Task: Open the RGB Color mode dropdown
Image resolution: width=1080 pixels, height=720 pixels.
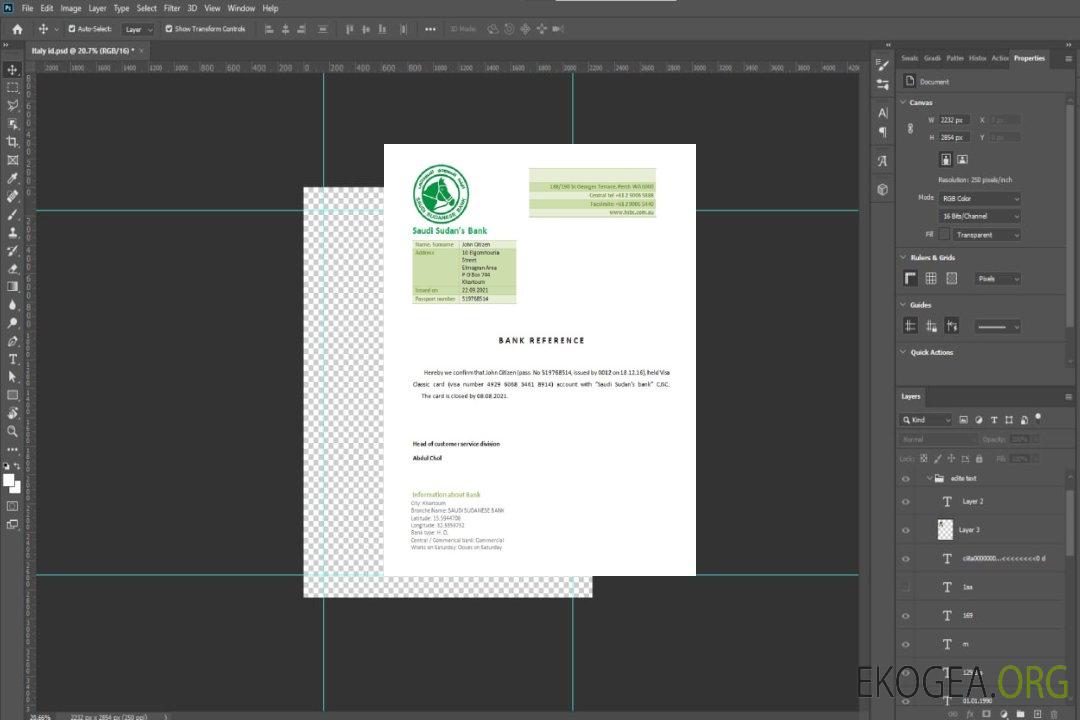Action: click(x=980, y=198)
